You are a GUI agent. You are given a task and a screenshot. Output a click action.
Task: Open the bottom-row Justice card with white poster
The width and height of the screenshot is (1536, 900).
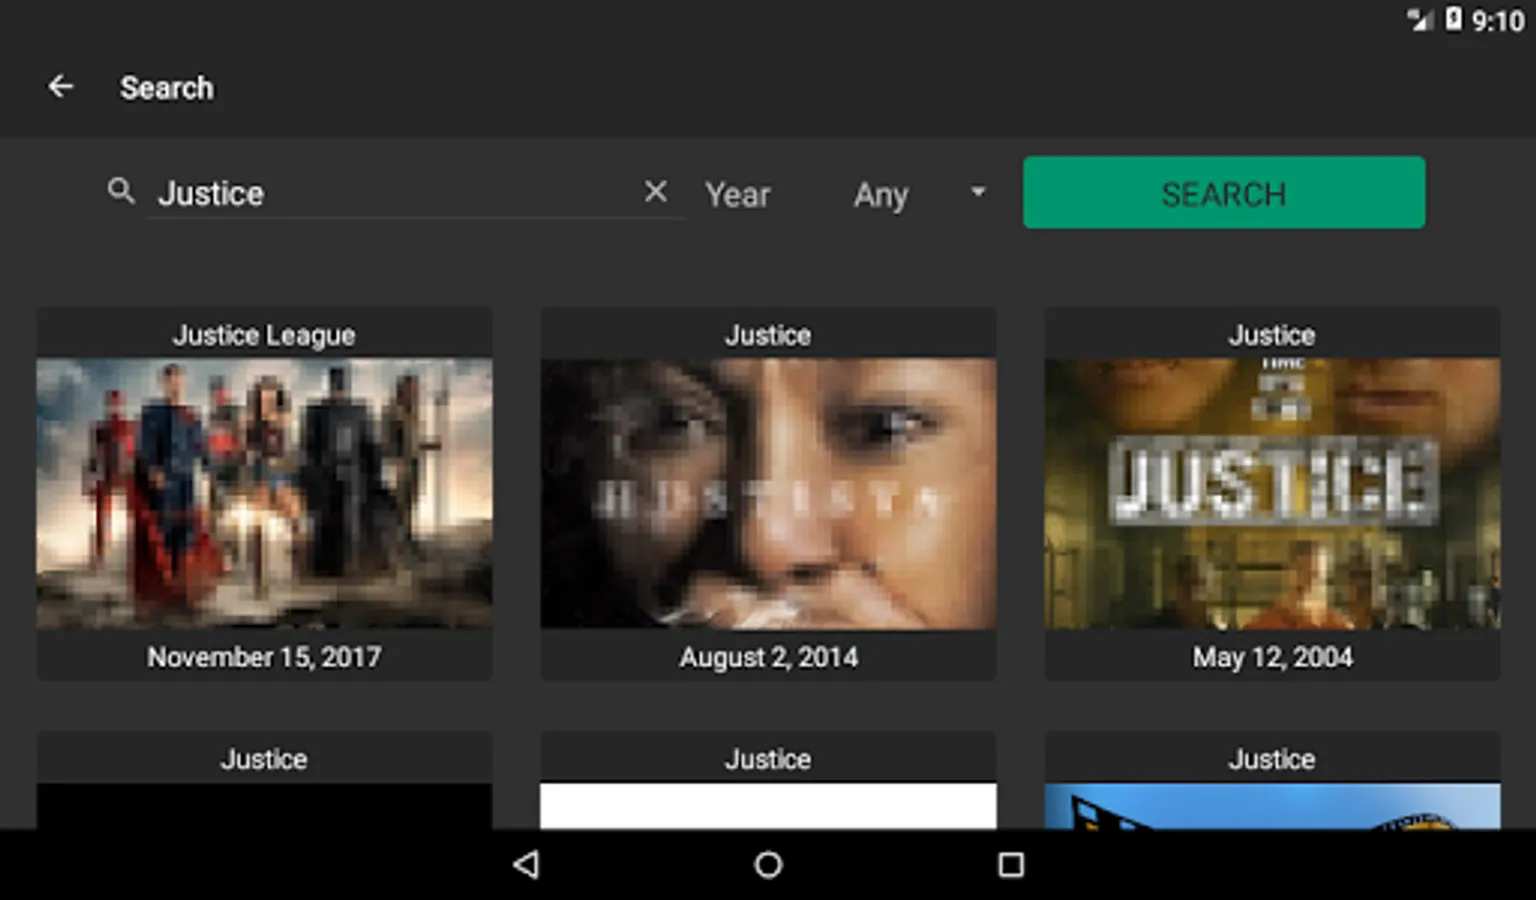768,780
